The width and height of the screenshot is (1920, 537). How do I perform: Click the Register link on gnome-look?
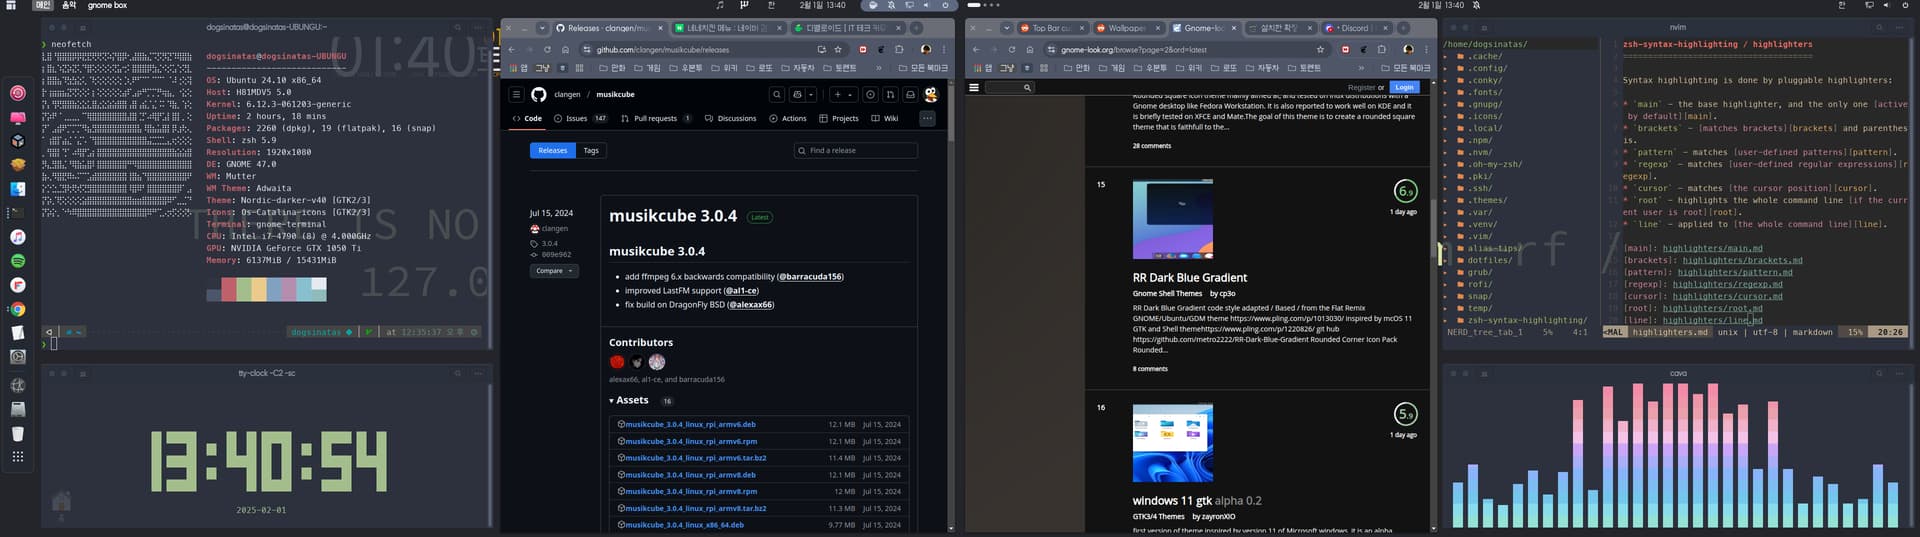click(1361, 87)
